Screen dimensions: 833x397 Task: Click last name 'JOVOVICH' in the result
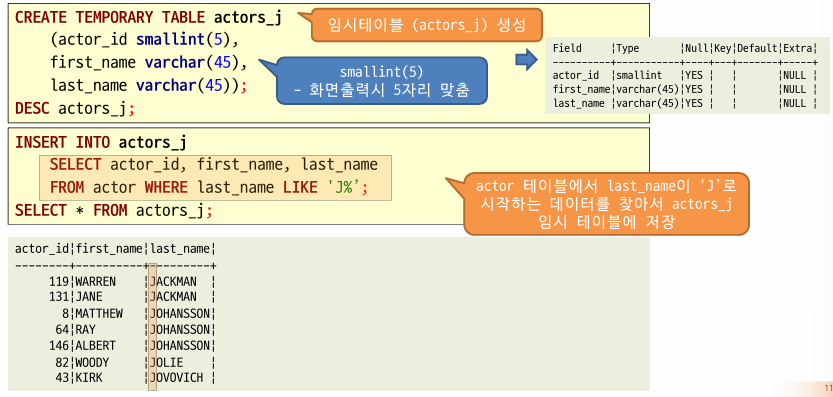(177, 378)
